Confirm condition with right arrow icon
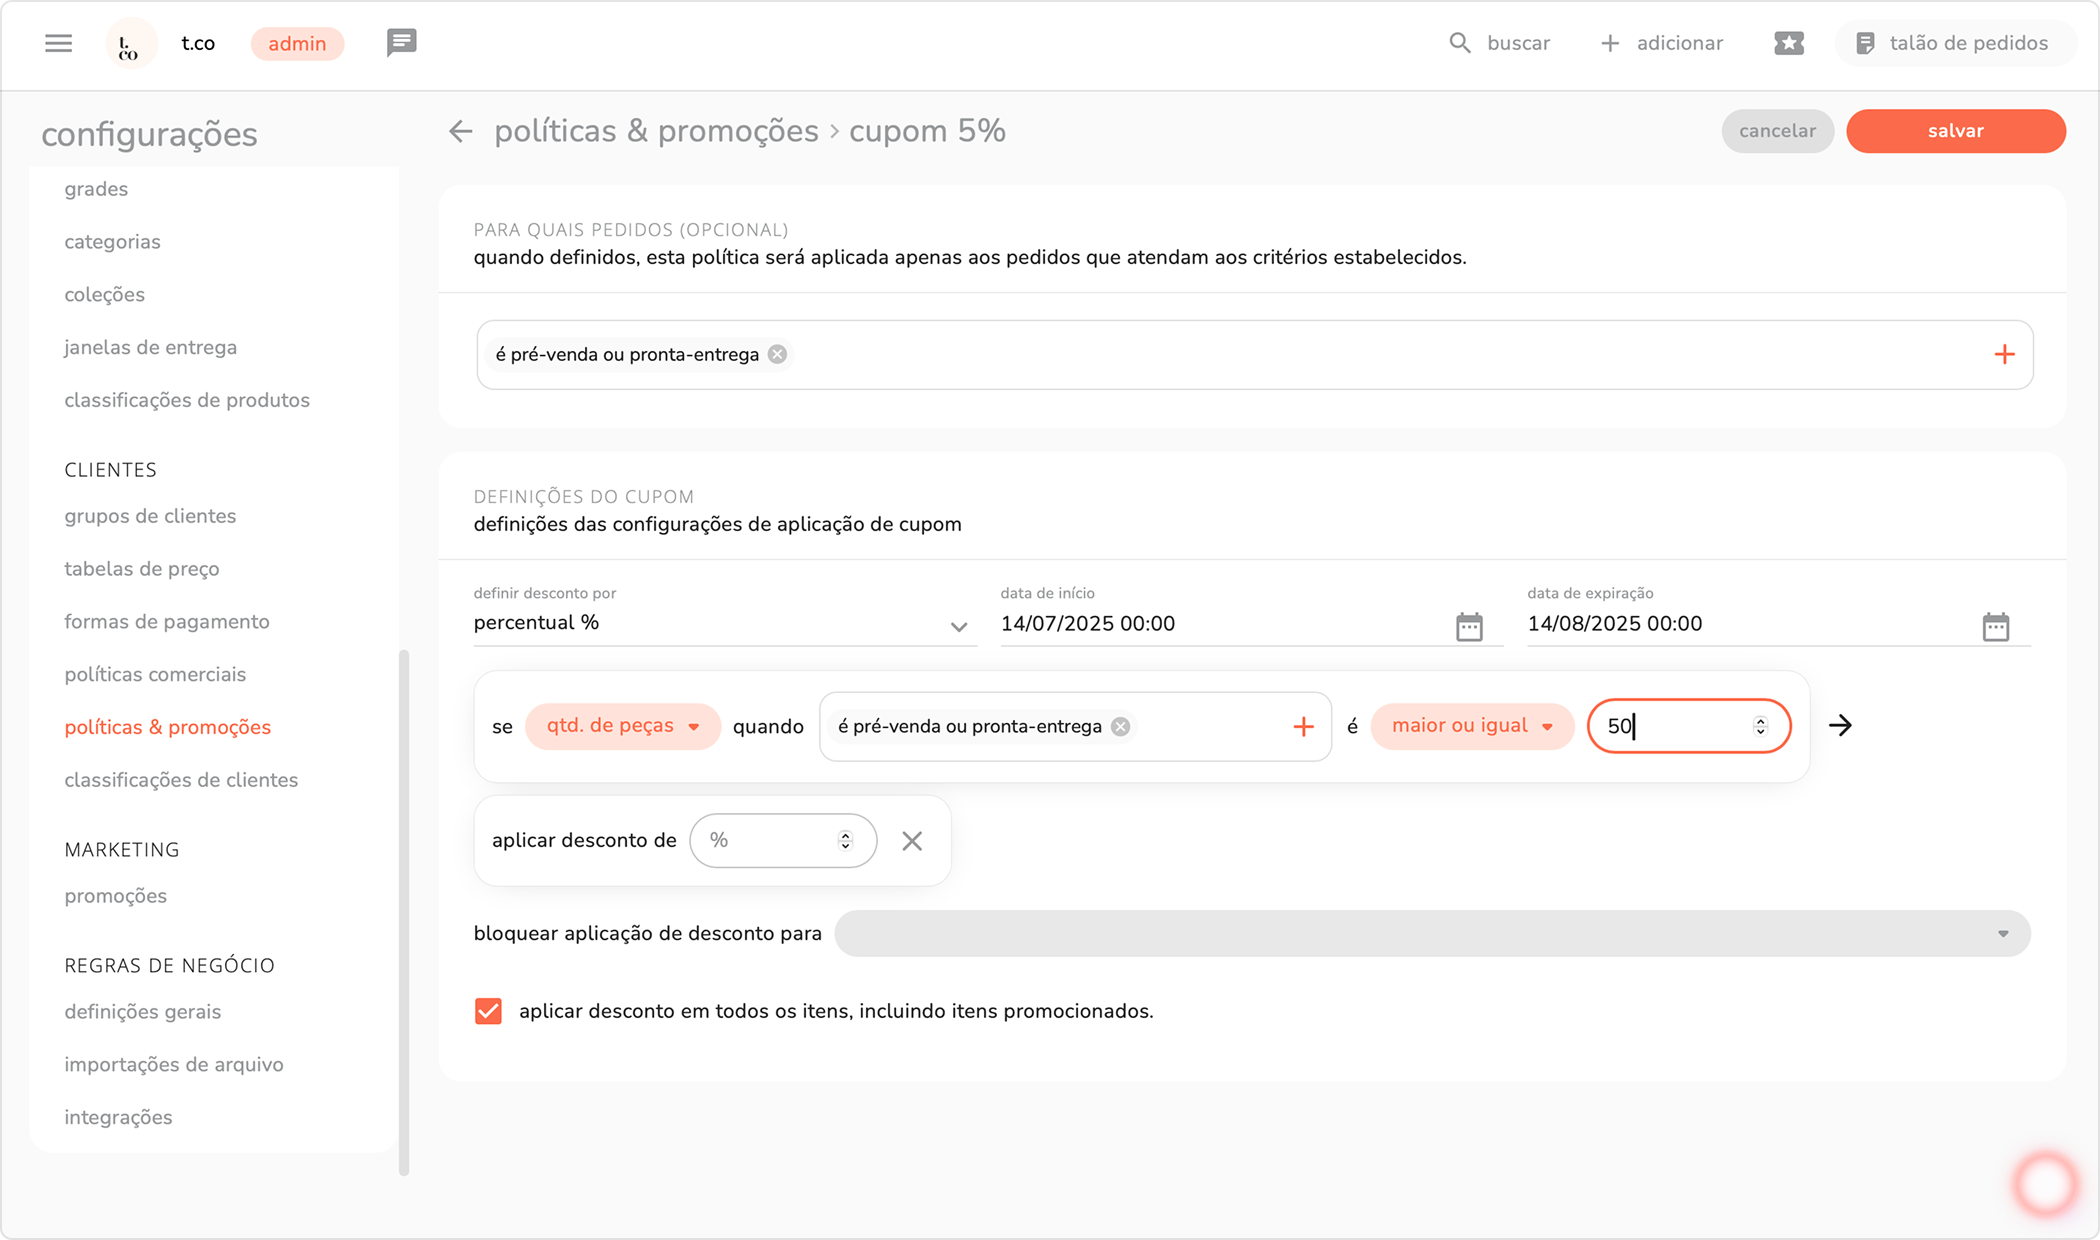 [1840, 726]
